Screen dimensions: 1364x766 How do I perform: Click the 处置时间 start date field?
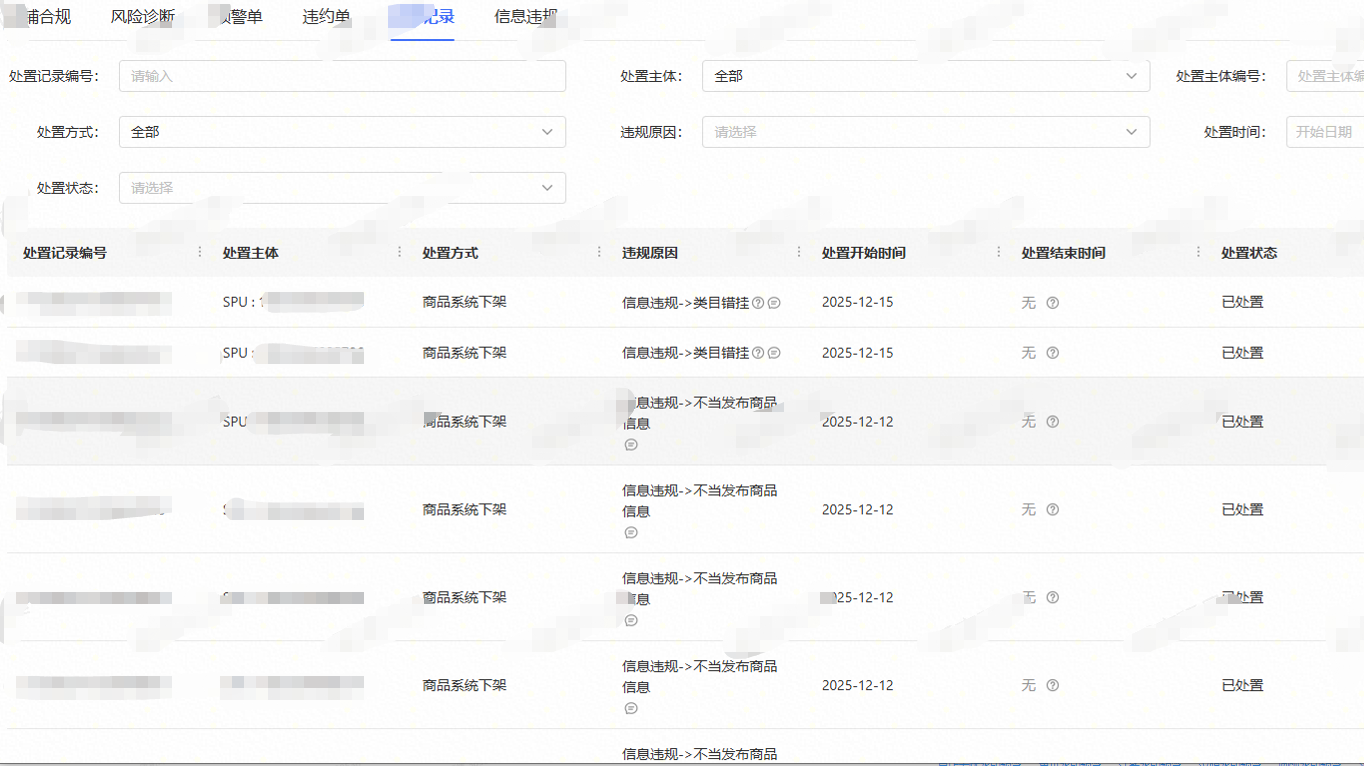pos(1324,132)
